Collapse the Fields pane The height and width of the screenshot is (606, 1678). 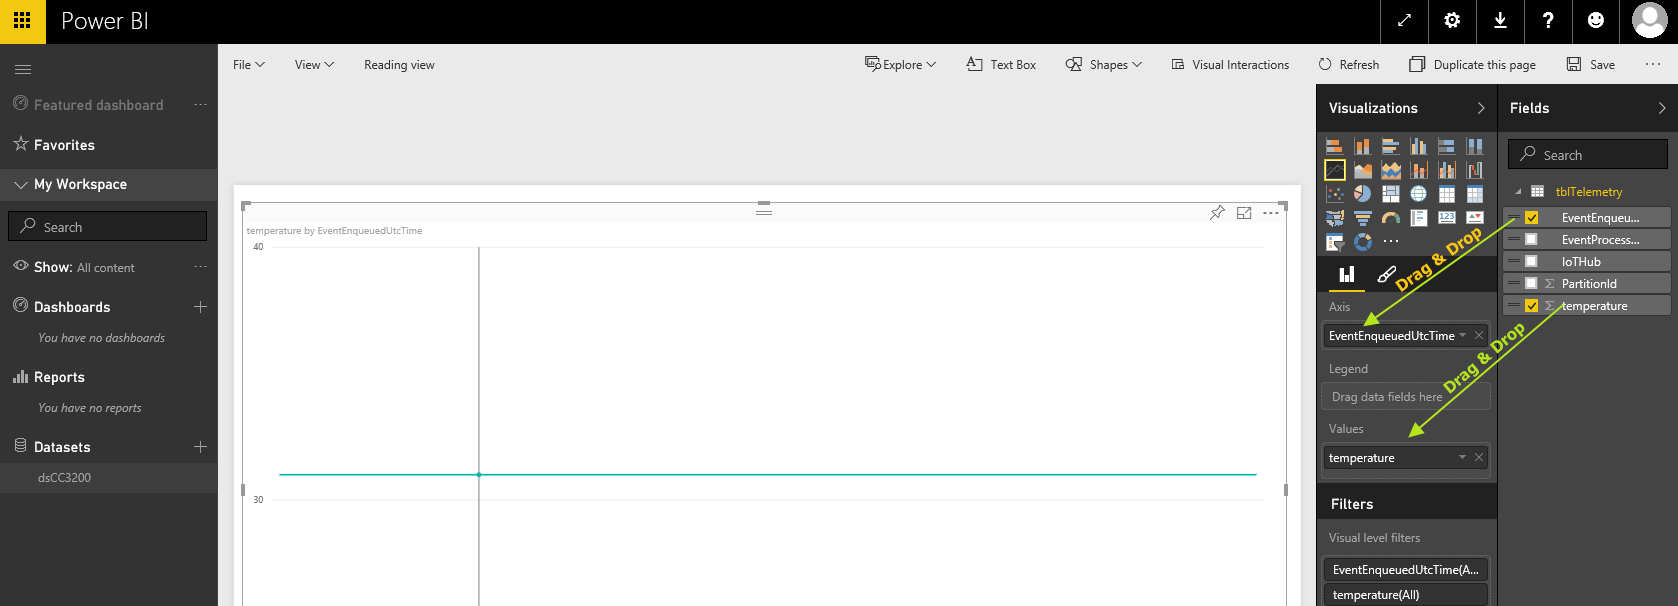pyautogui.click(x=1662, y=108)
